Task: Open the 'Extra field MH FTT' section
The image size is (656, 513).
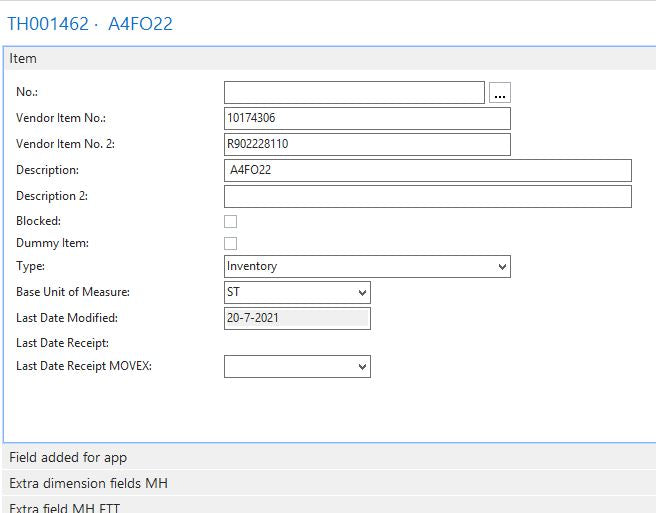Action: click(x=66, y=507)
